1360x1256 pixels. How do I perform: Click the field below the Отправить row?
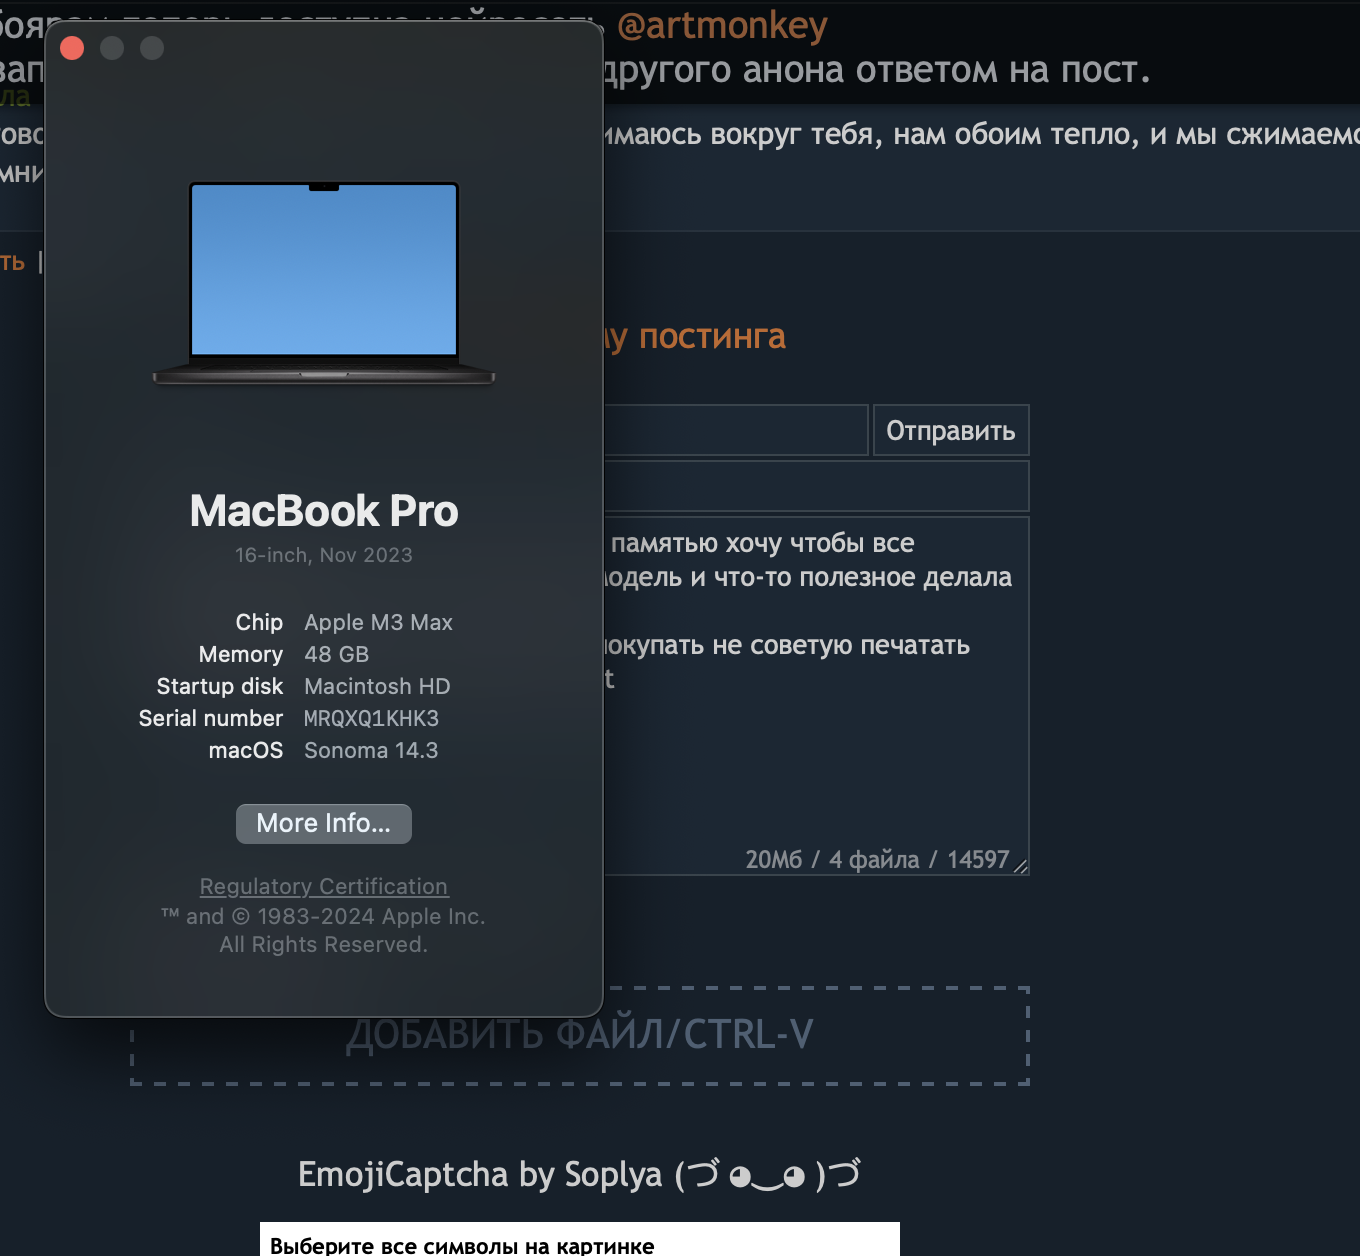click(x=816, y=486)
